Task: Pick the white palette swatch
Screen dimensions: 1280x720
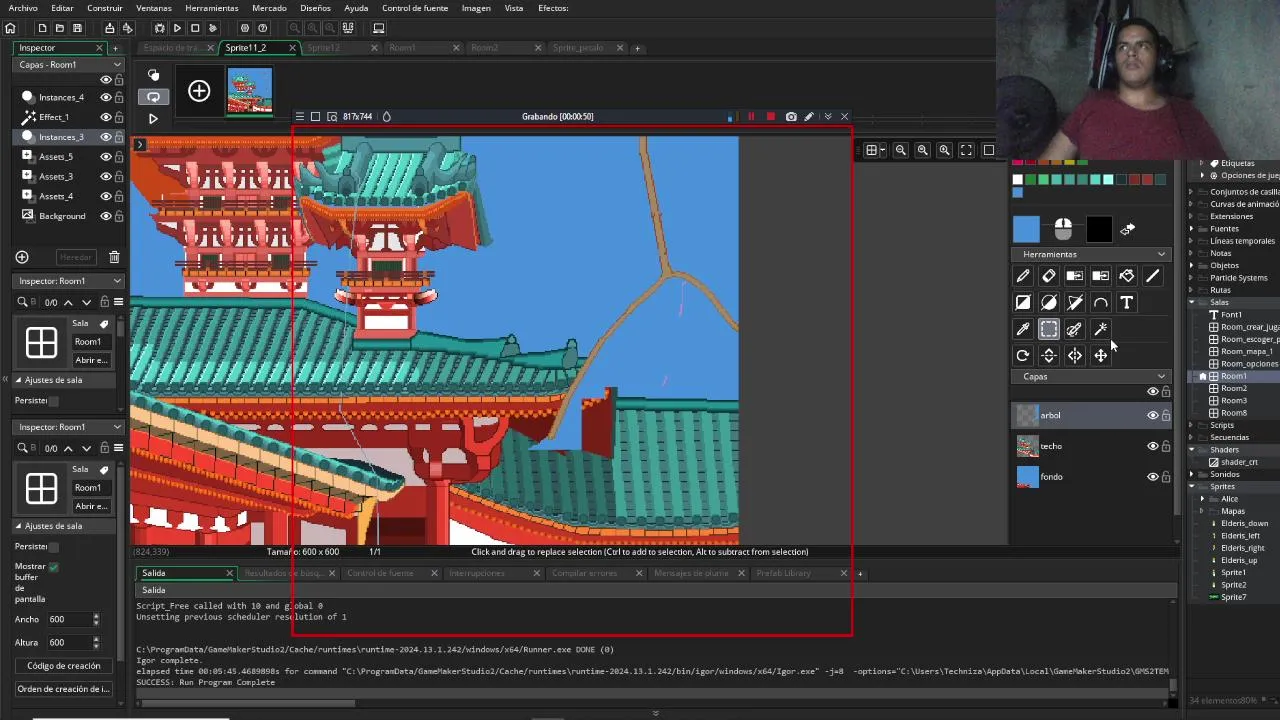Action: (1018, 180)
